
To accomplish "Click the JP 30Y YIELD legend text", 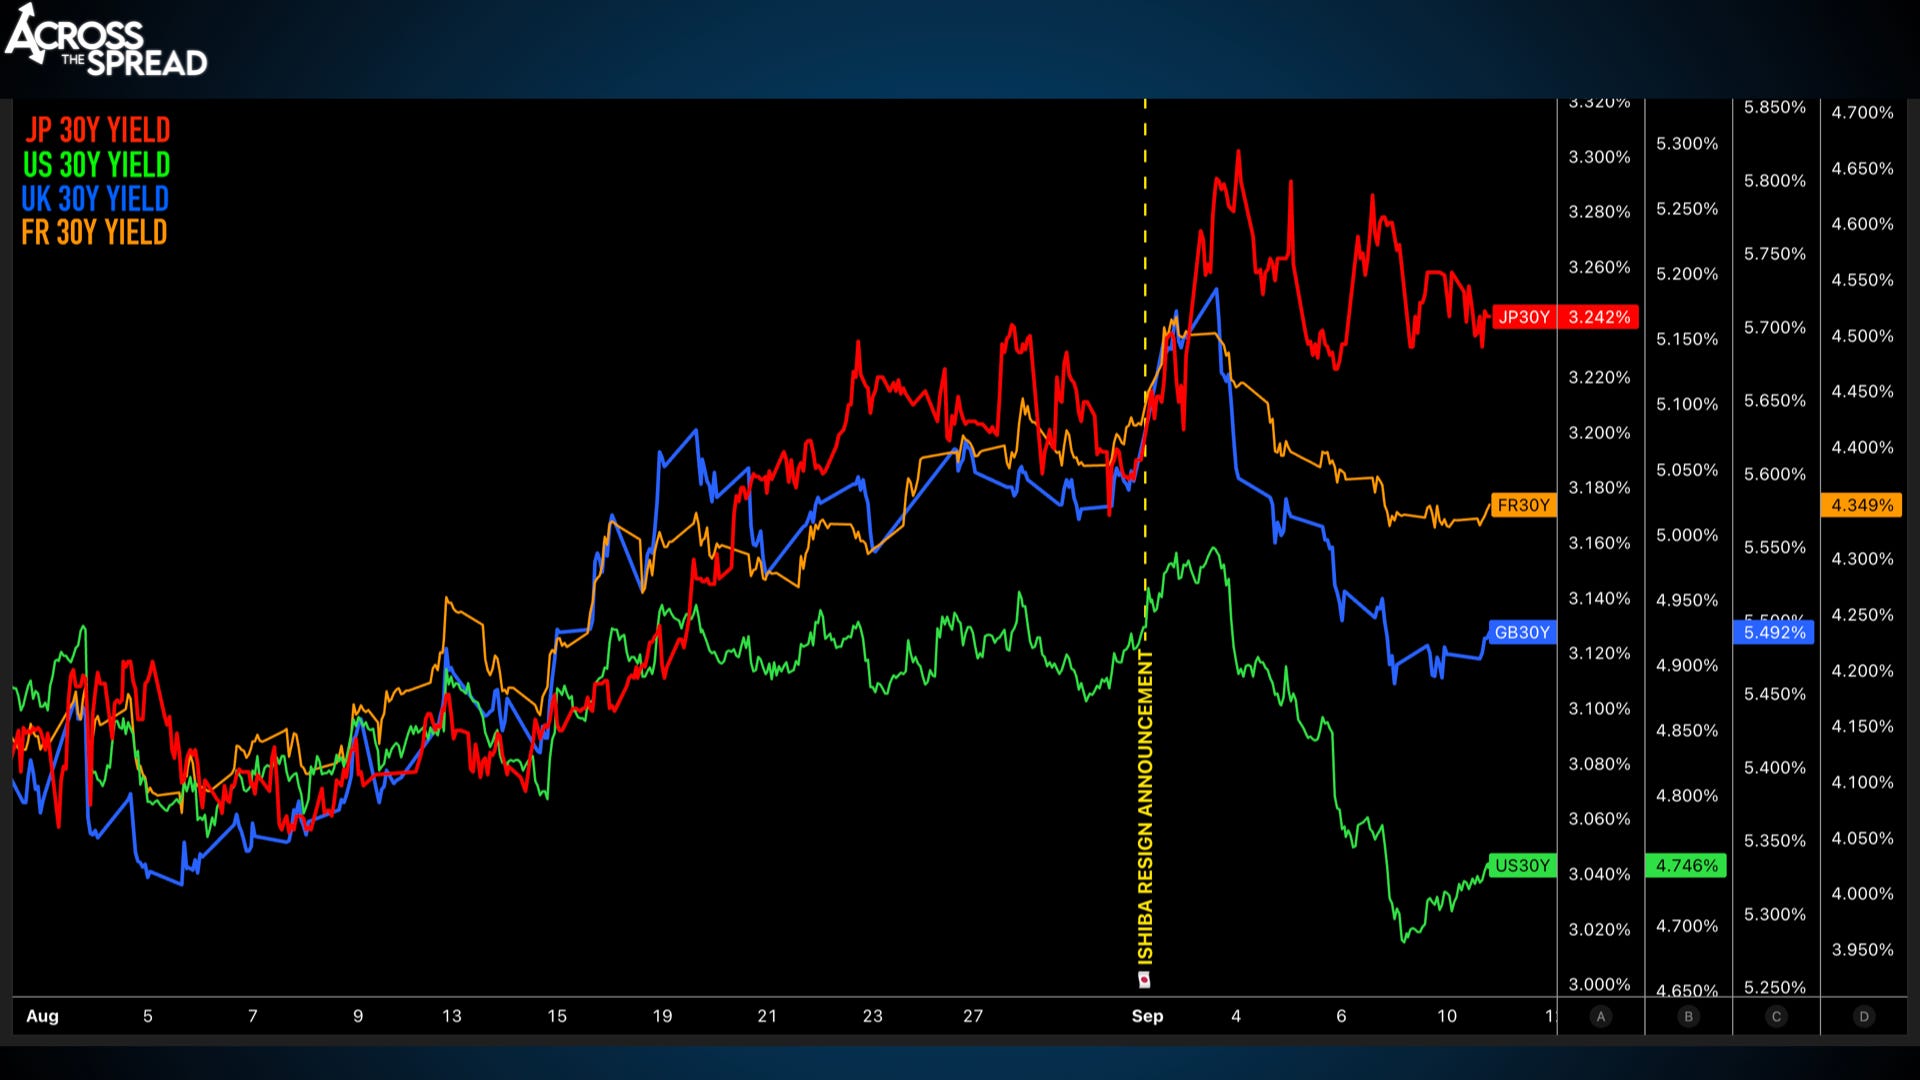I will [x=98, y=130].
